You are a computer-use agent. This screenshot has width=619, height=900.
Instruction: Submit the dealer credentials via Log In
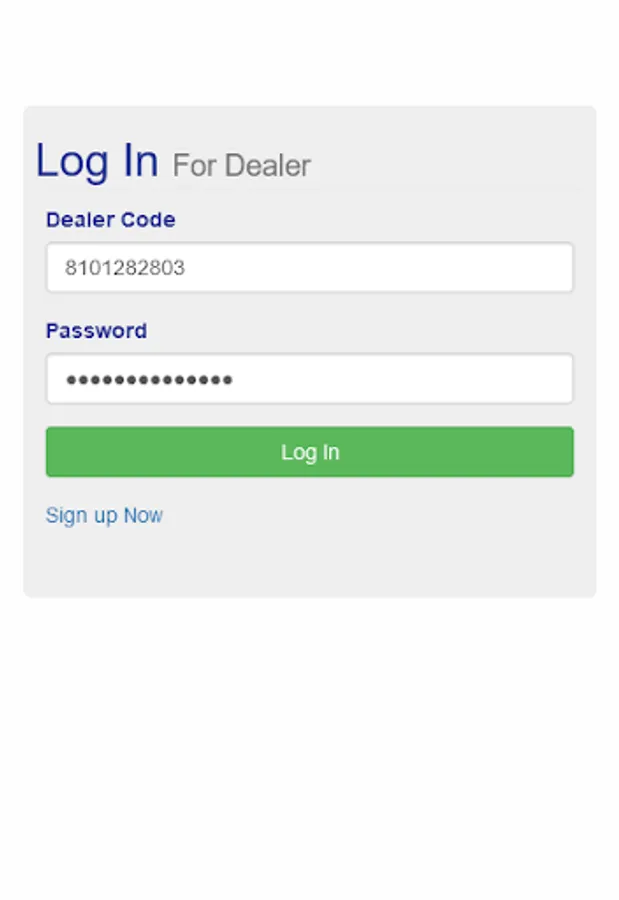310,452
